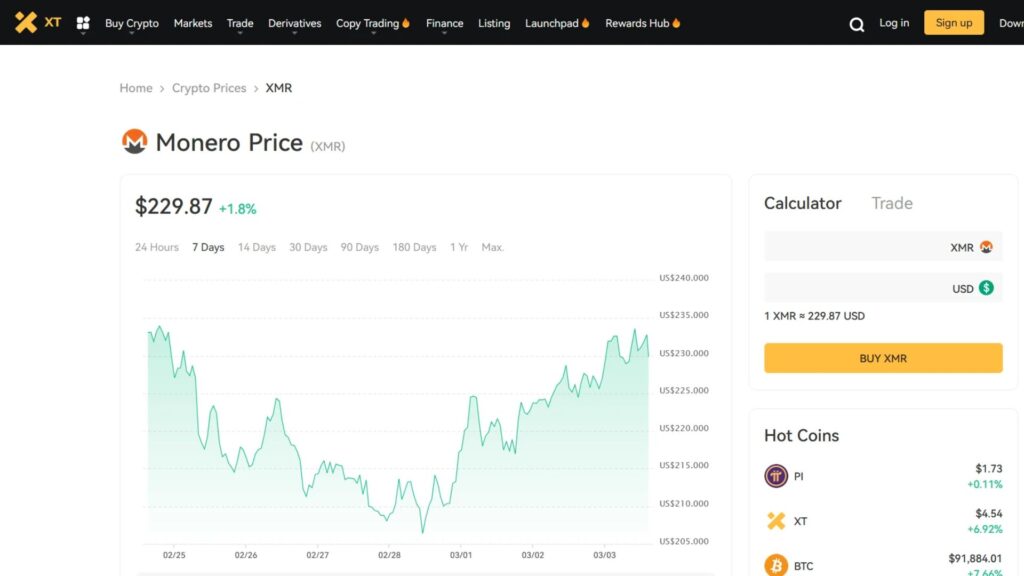Expand the Derivatives dropdown menu

pyautogui.click(x=295, y=24)
